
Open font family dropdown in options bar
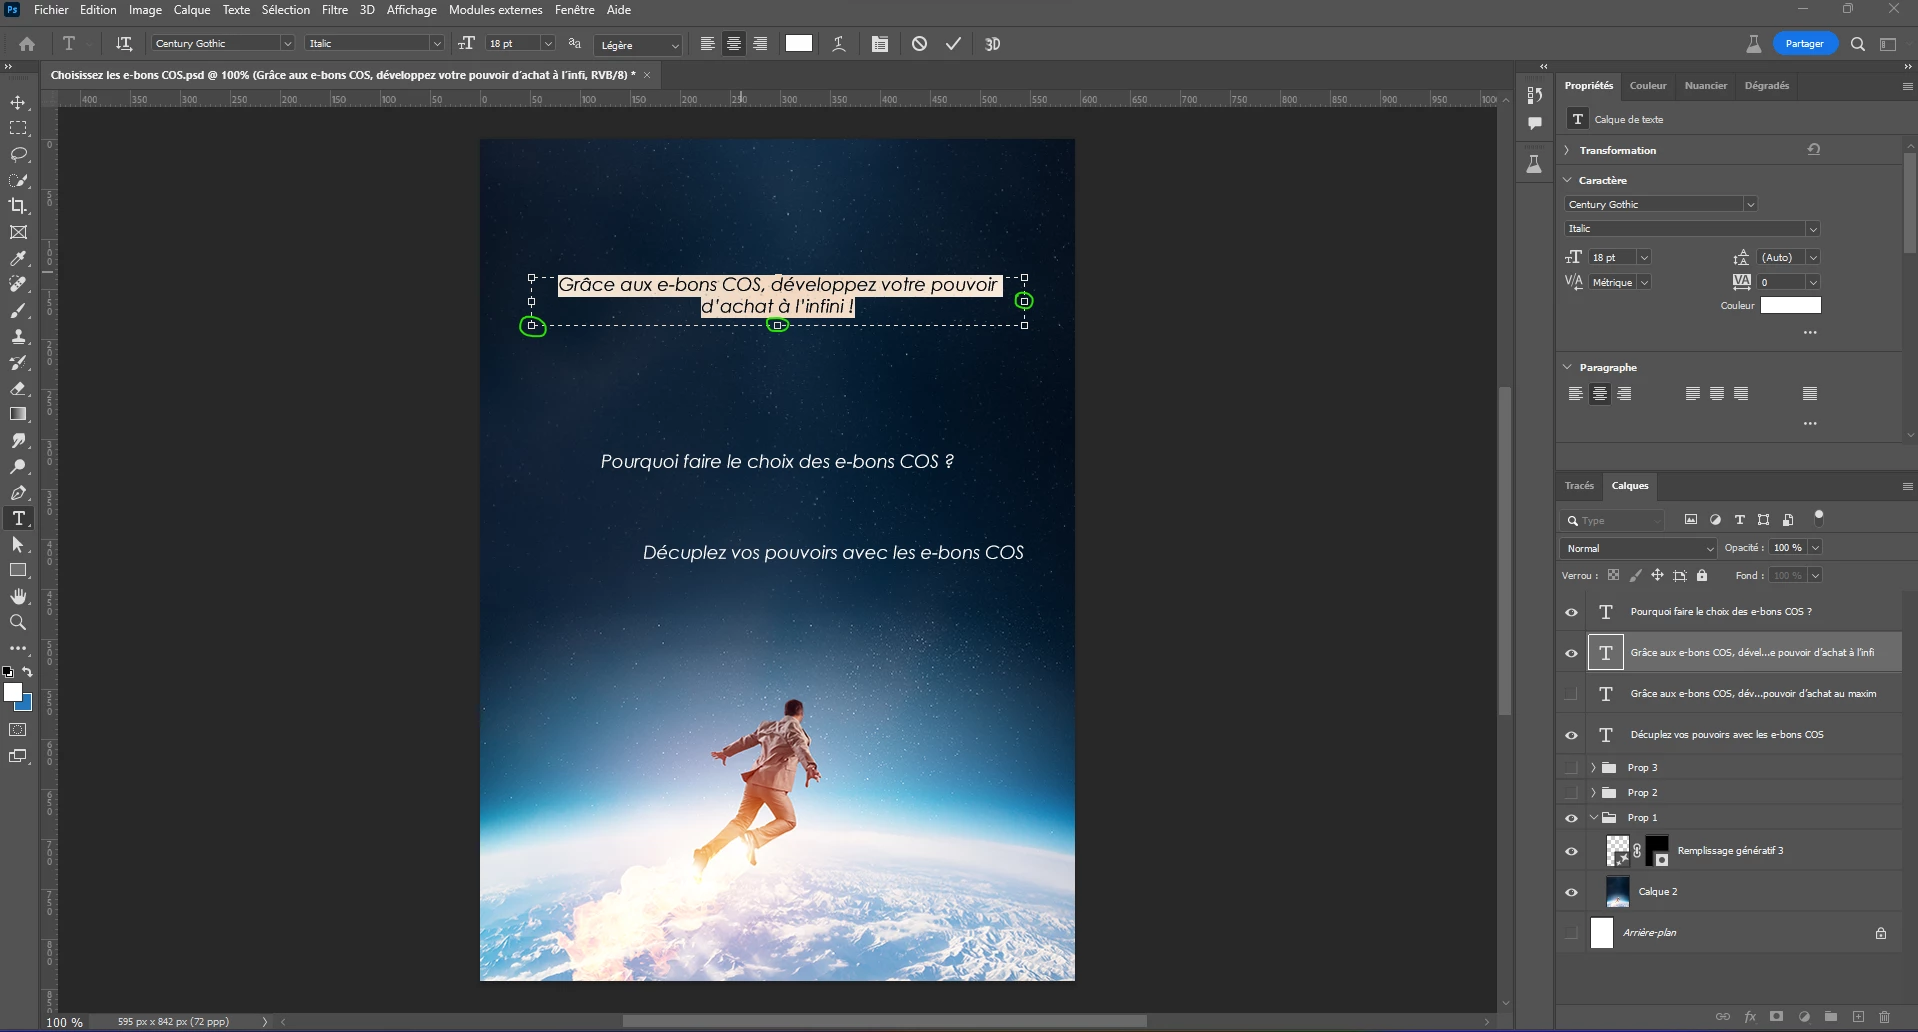287,44
